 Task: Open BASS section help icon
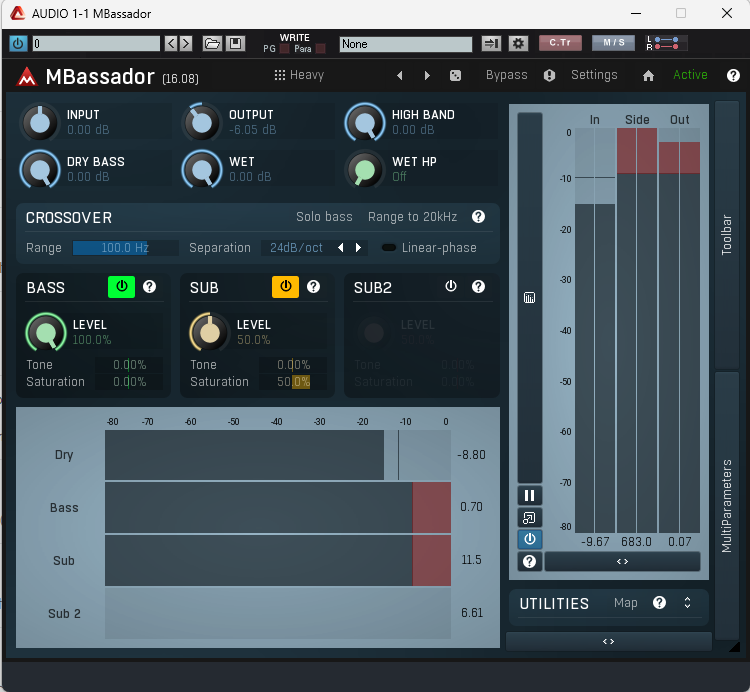(x=150, y=286)
